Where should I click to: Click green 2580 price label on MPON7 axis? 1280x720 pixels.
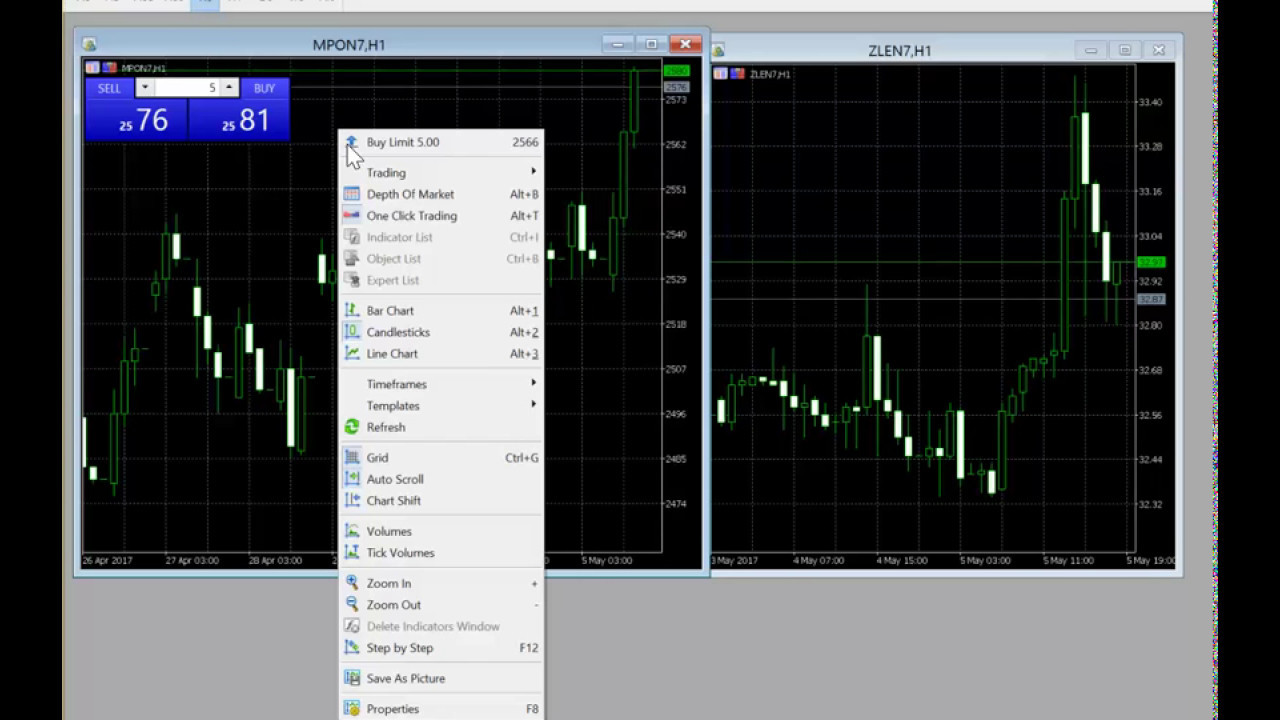pos(676,71)
